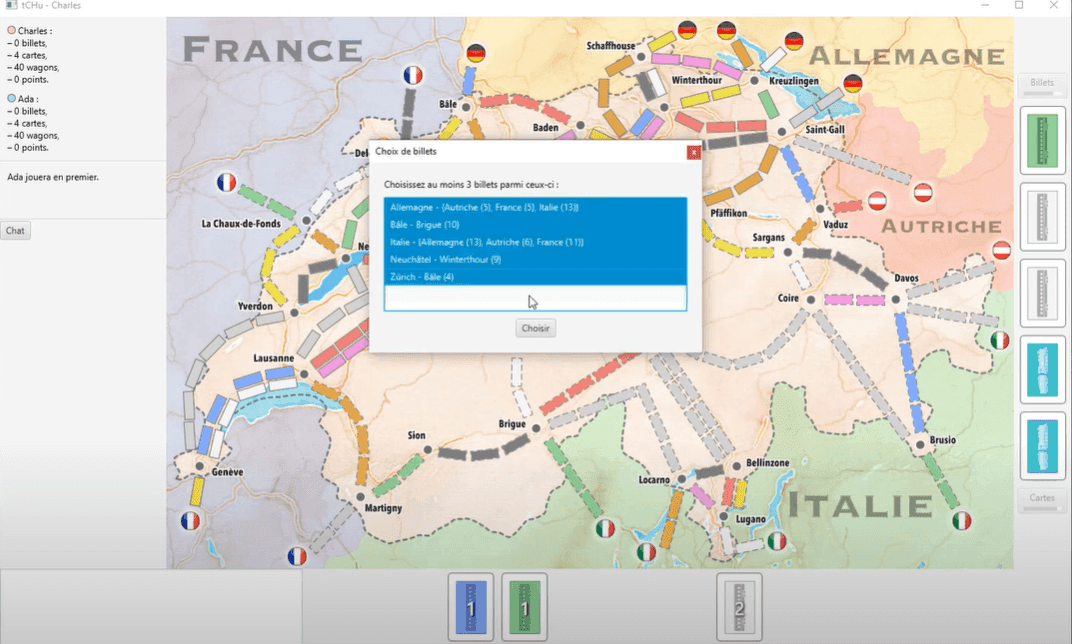Claim the dark gray route Locarno to Bellinzone

(x=710, y=471)
